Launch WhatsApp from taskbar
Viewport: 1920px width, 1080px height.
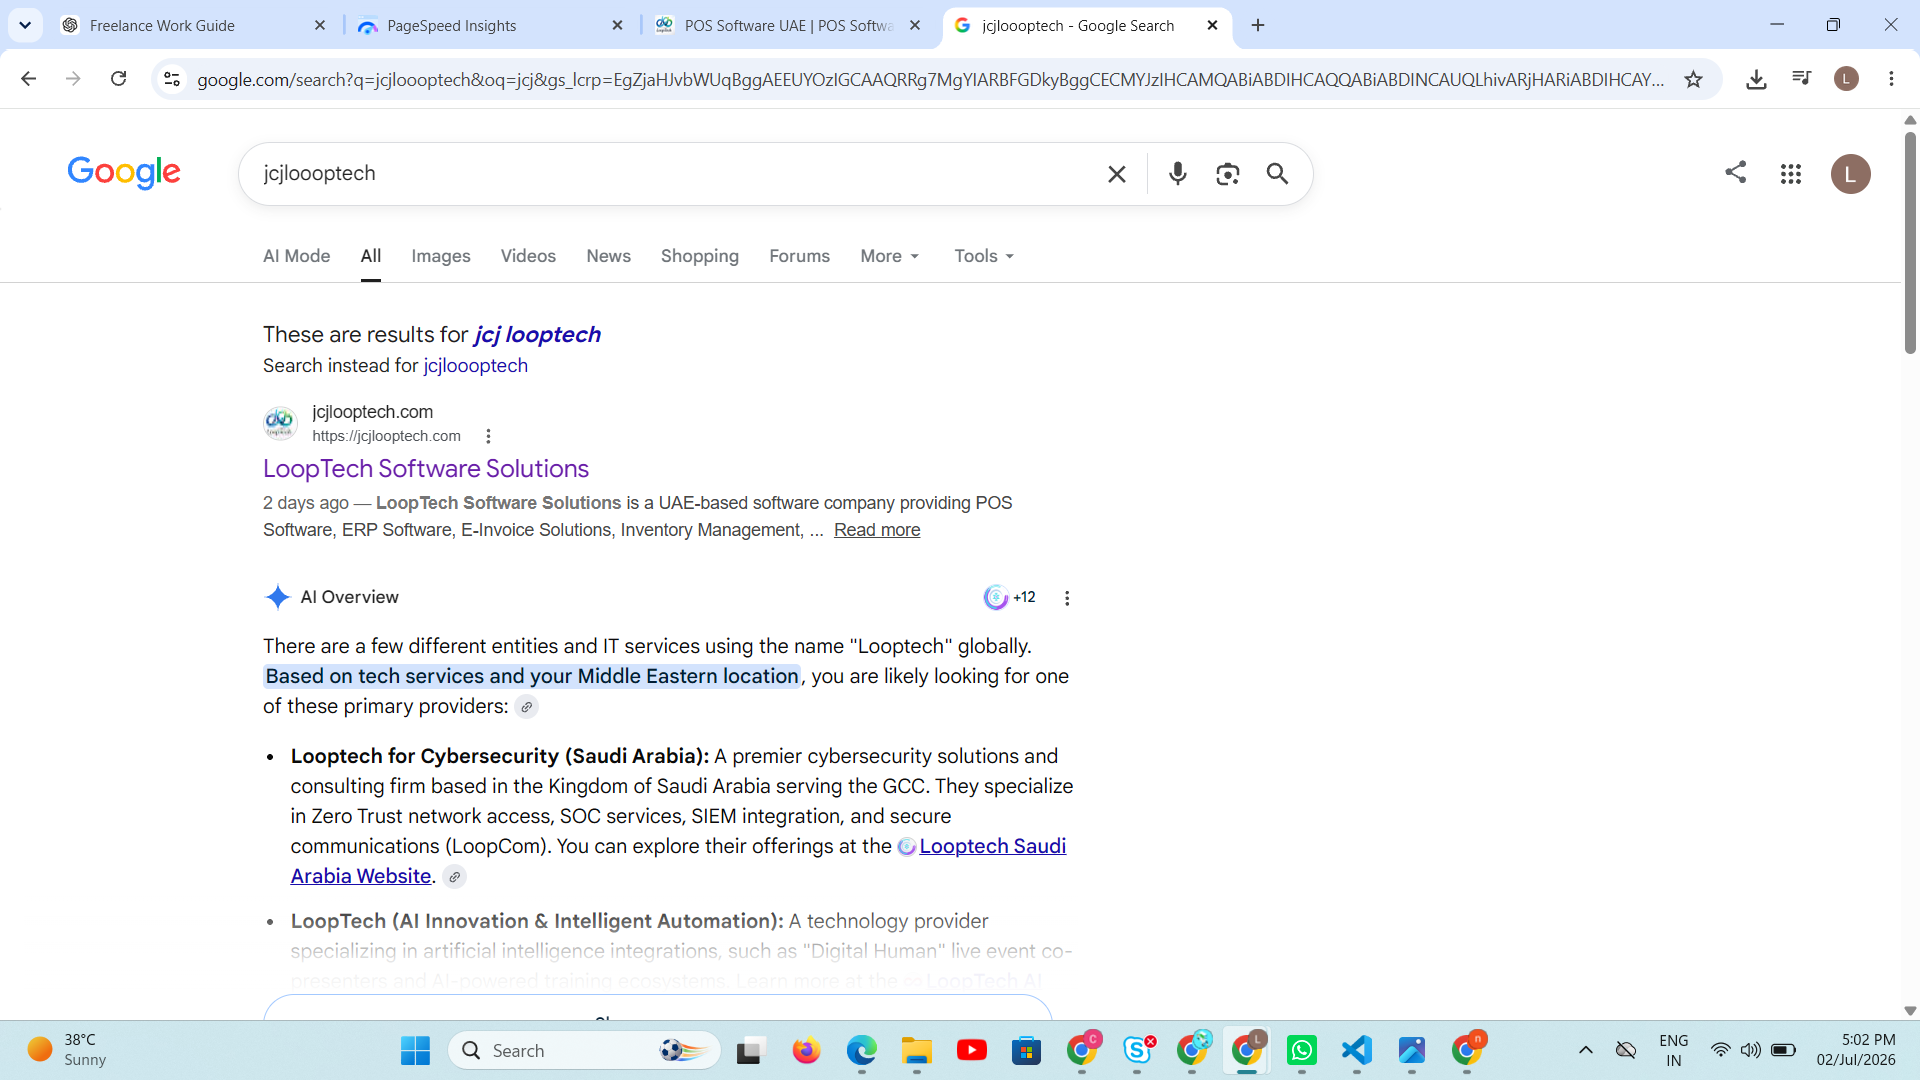(1302, 1051)
